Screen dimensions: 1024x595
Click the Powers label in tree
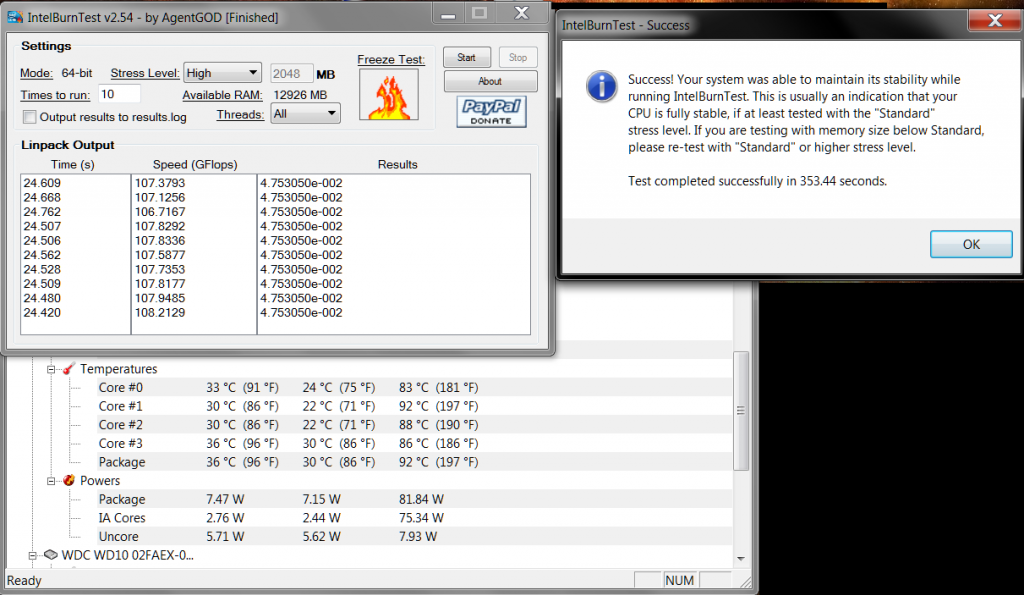pos(100,481)
